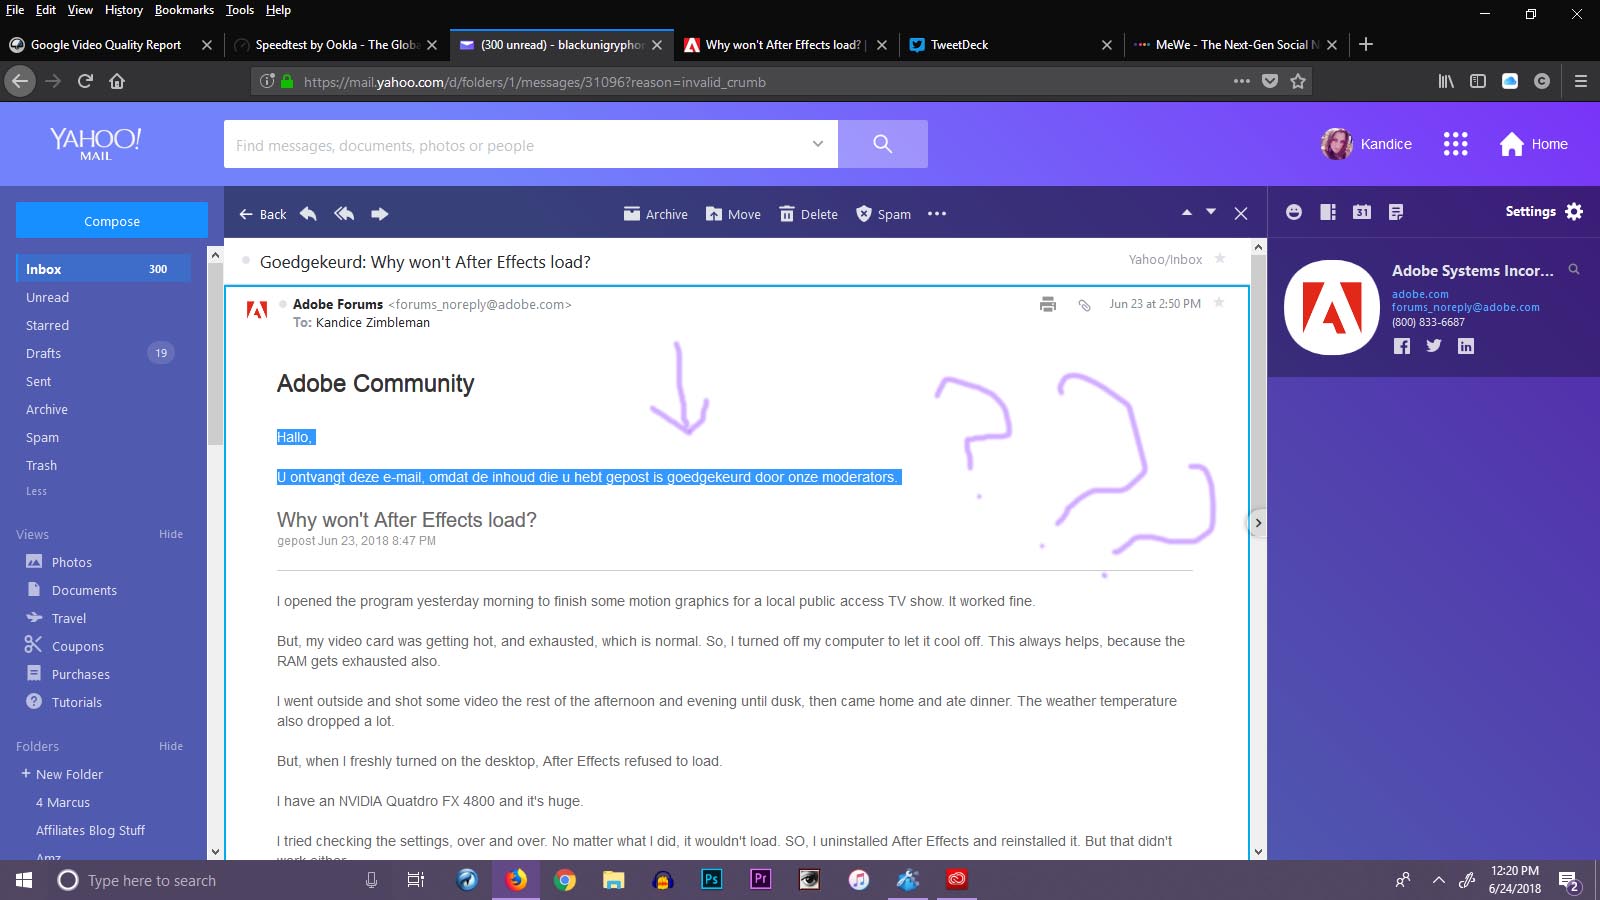This screenshot has height=900, width=1600.
Task: Open the Affiliates Blog Stuff folder
Action: click(90, 830)
